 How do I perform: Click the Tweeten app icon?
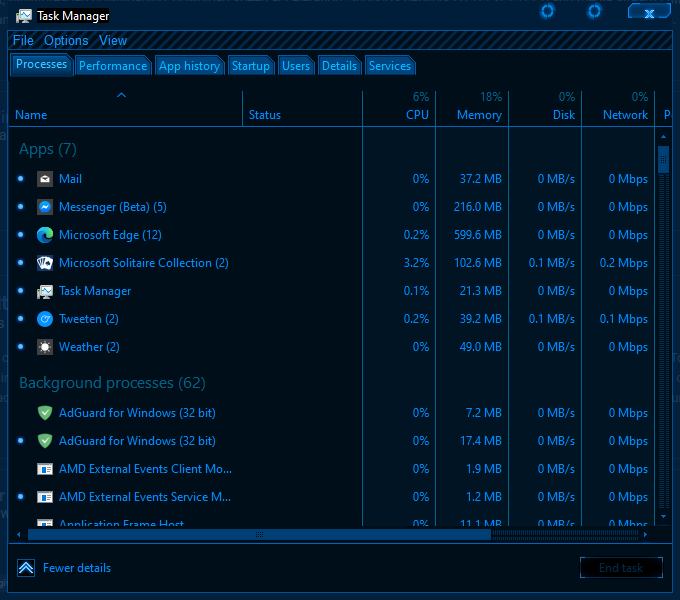[x=45, y=319]
